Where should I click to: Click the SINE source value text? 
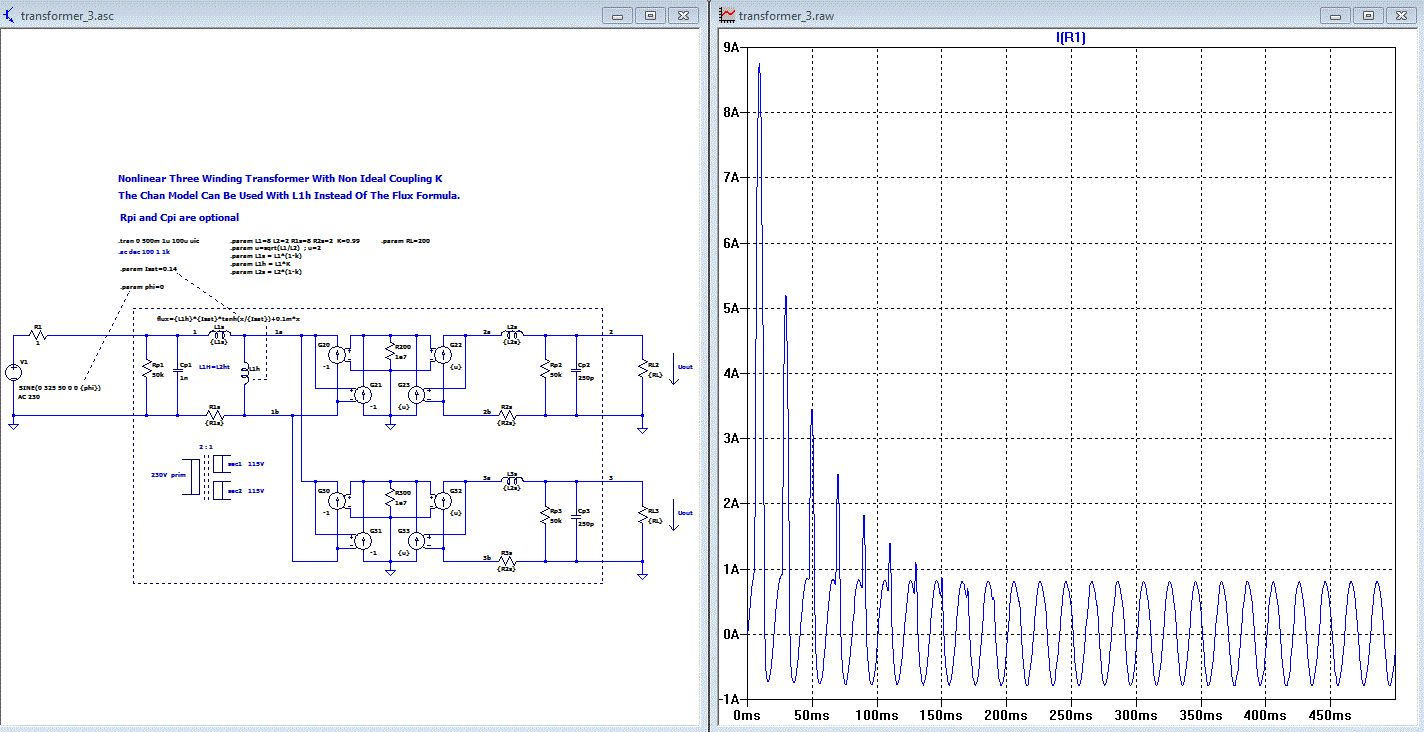click(60, 387)
